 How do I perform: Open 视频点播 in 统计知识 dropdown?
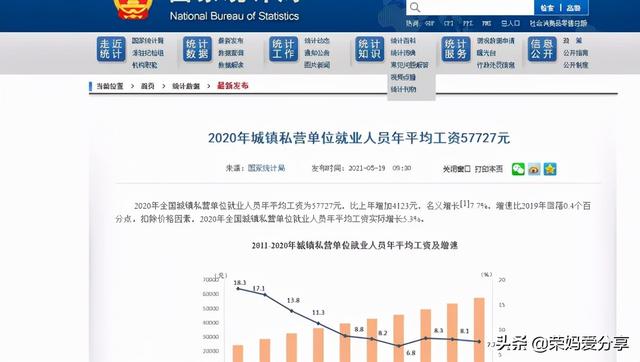tap(403, 77)
